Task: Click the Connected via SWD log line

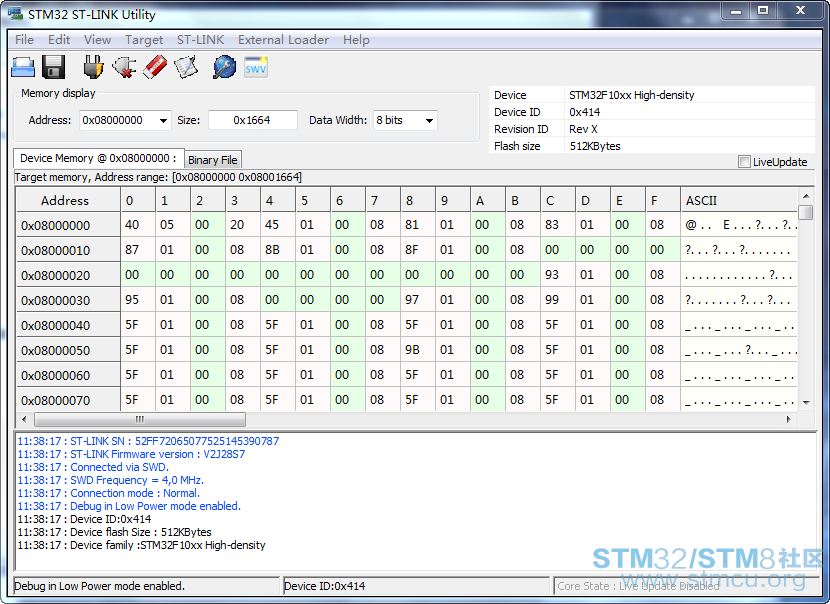Action: pyautogui.click(x=93, y=467)
